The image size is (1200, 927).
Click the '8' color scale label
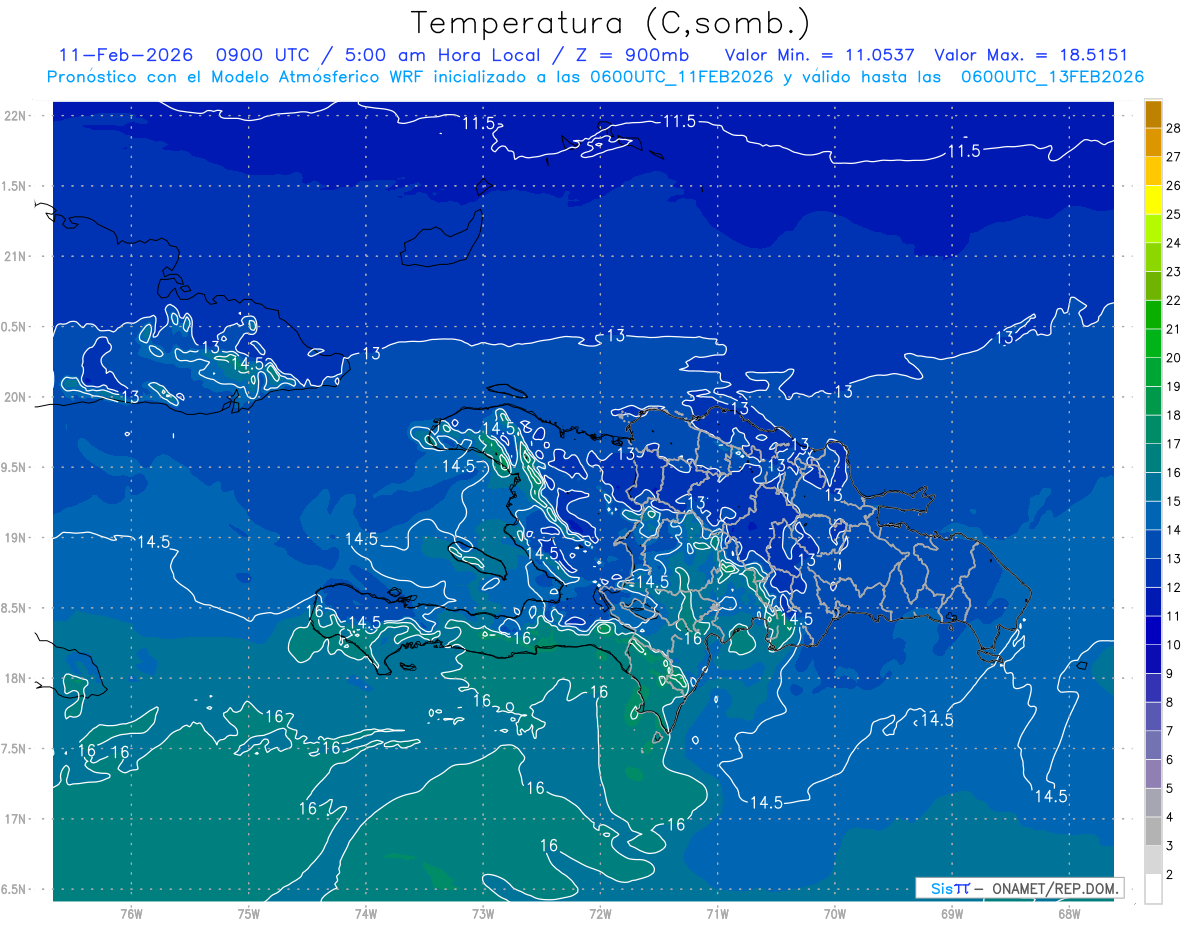pyautogui.click(x=1170, y=703)
